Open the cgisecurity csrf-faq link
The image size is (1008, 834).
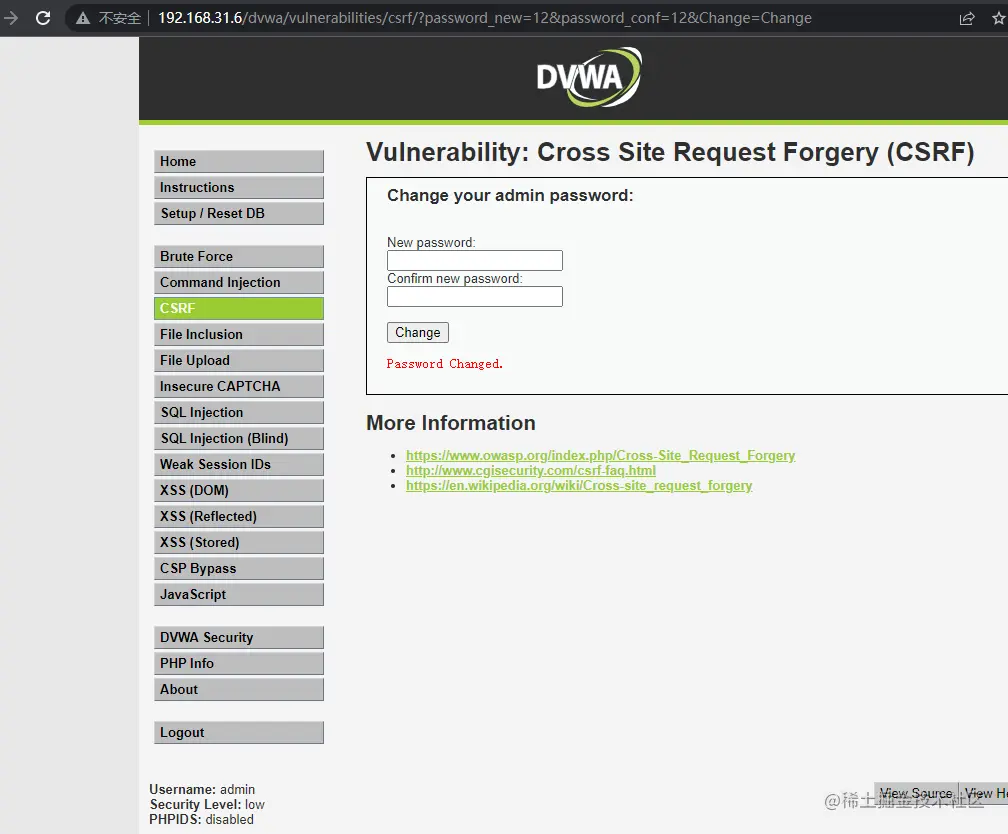pos(531,470)
